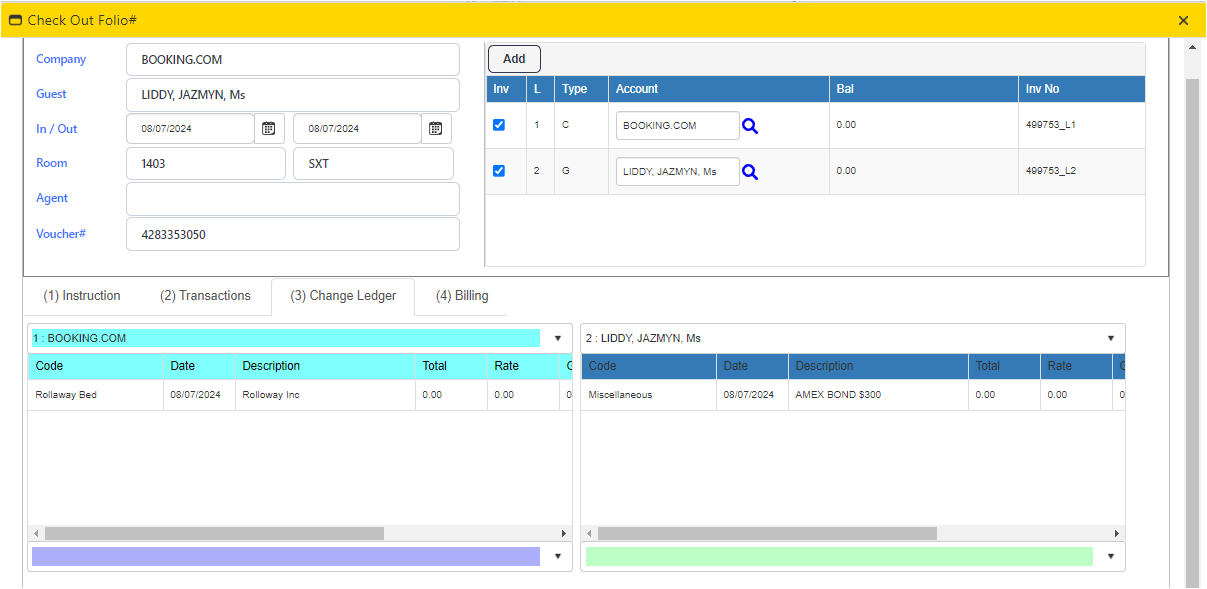The width and height of the screenshot is (1207, 589).
Task: Switch to the (2) Transactions tab
Action: (205, 296)
